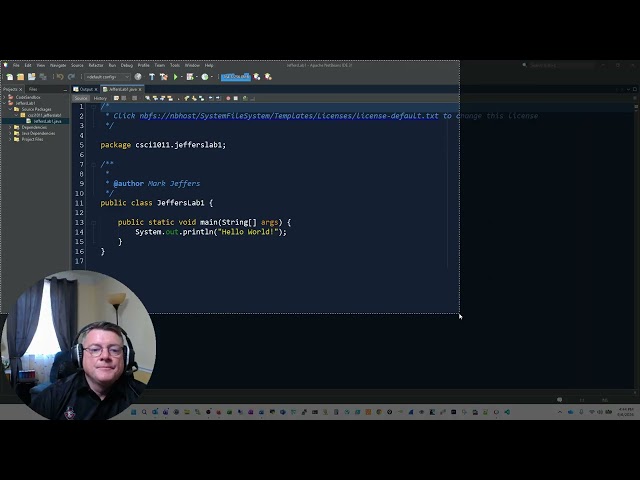Collapse the Javadoc fold at line 7
Image resolution: width=640 pixels, height=480 pixels.
(93, 164)
